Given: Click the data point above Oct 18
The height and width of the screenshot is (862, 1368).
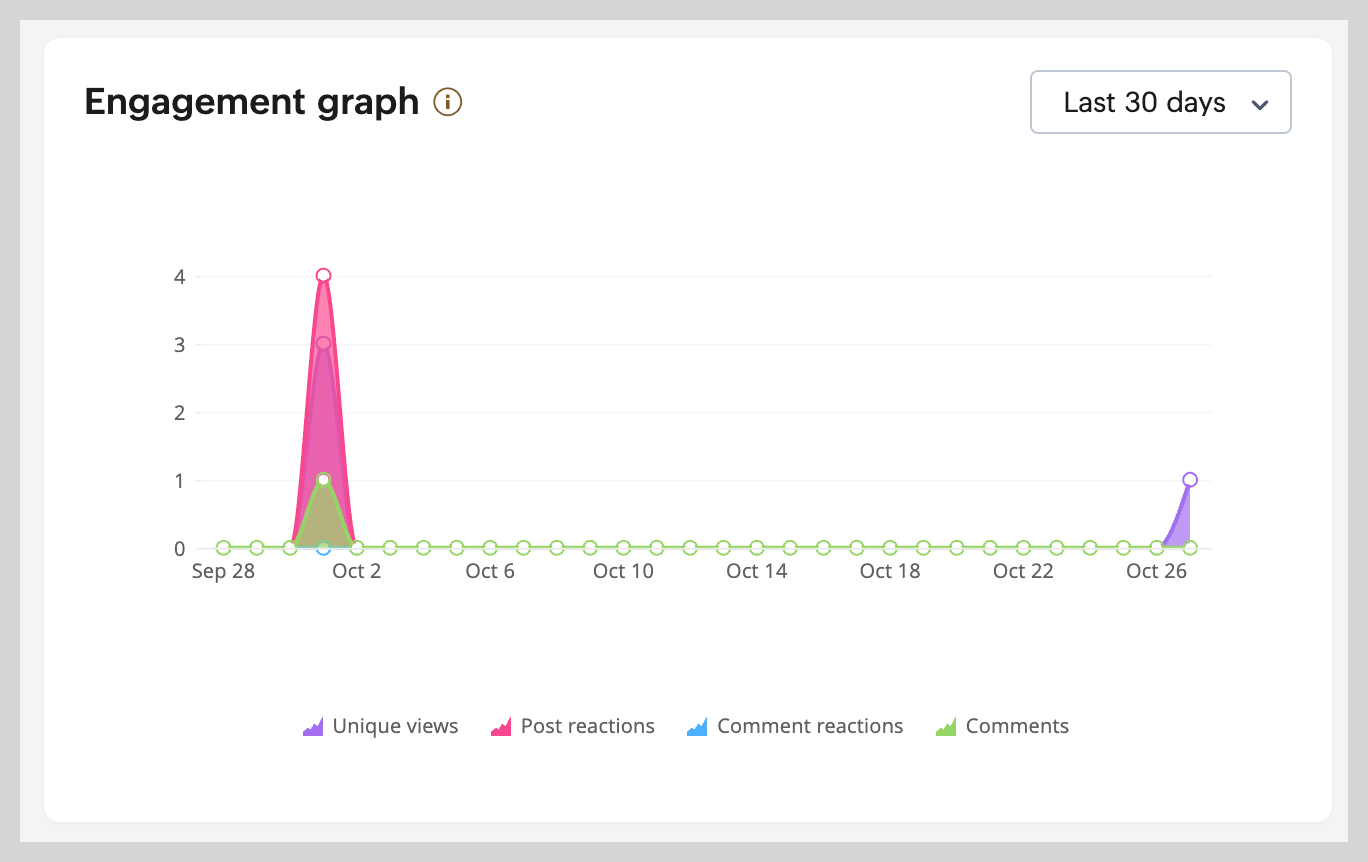Looking at the screenshot, I should (x=890, y=548).
